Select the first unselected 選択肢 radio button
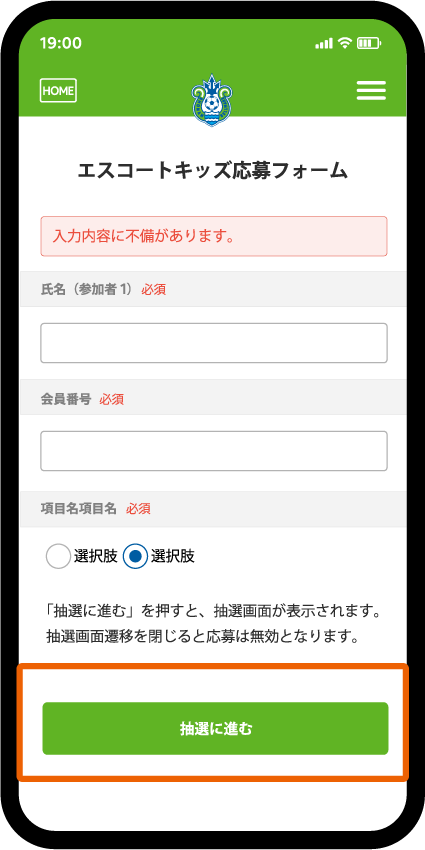This screenshot has height=850, width=425. tap(59, 556)
